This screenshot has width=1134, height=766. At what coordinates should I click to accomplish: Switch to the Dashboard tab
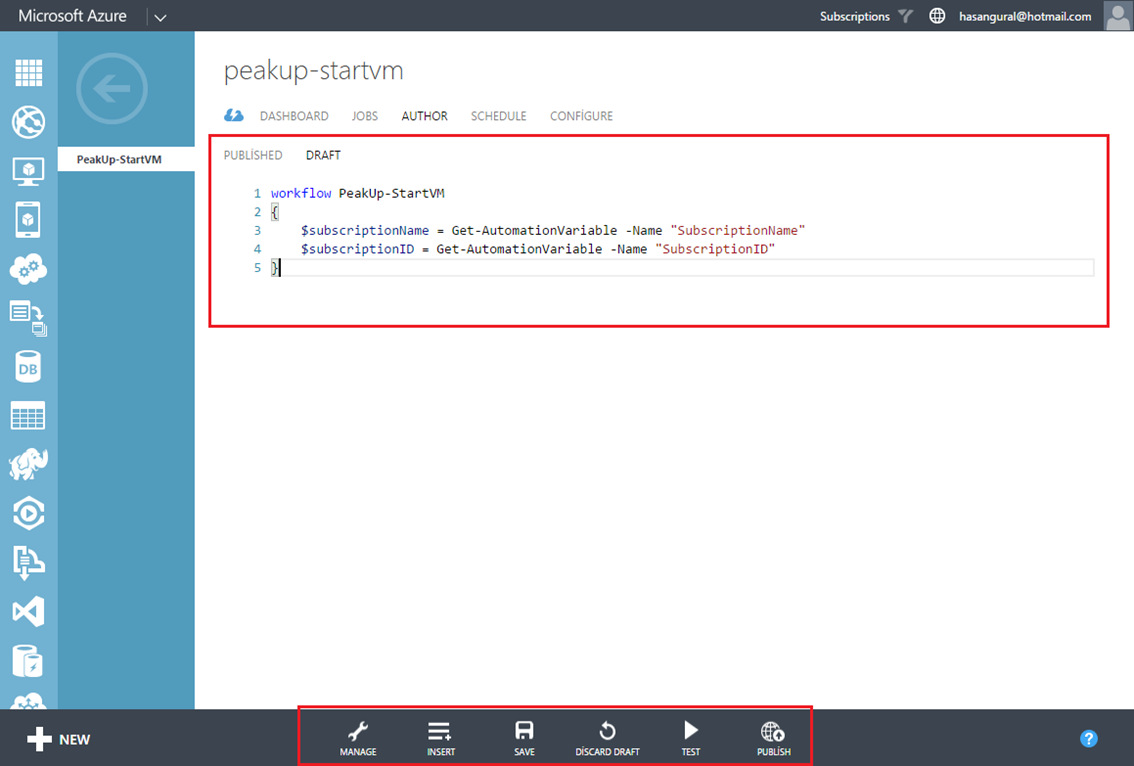point(294,116)
